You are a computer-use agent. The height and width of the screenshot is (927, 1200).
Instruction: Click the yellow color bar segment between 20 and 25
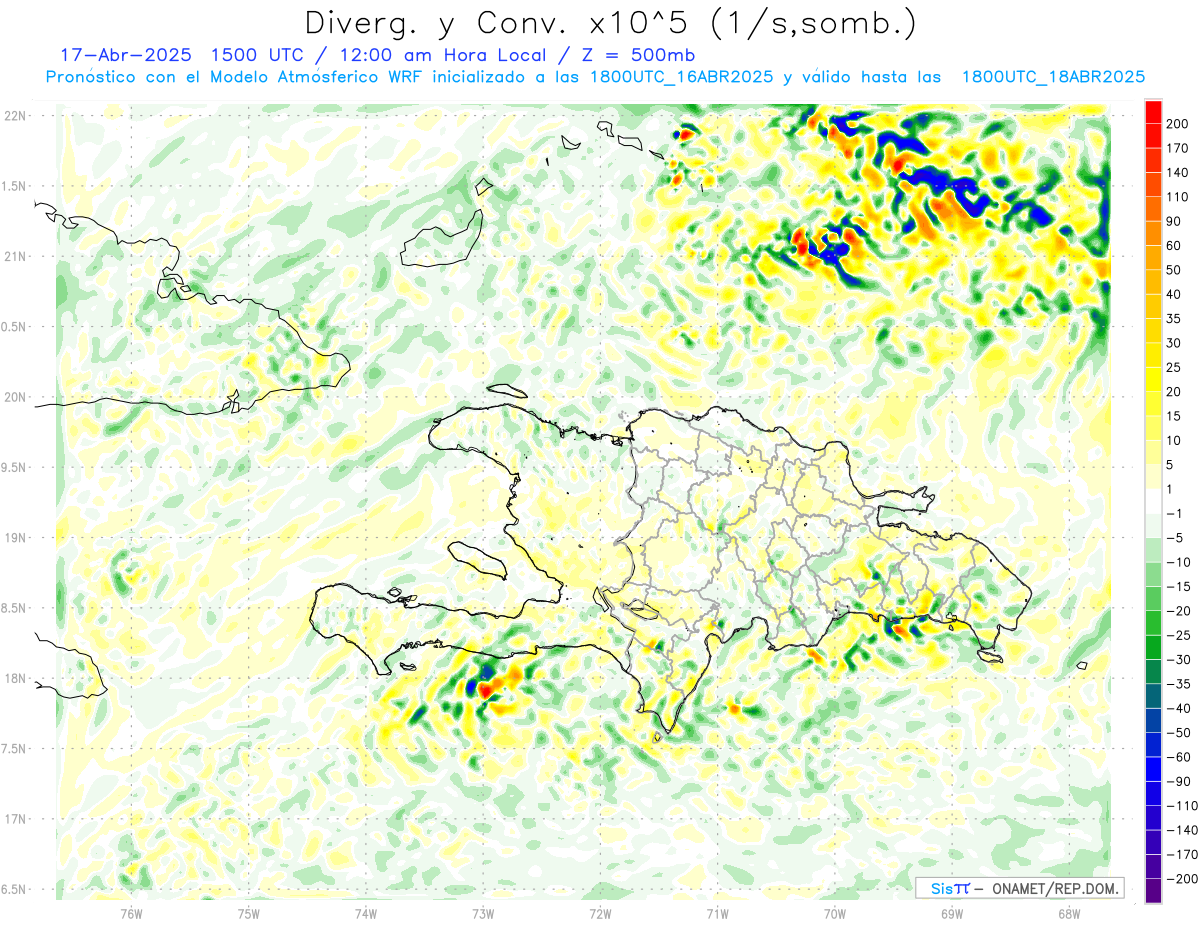1153,379
